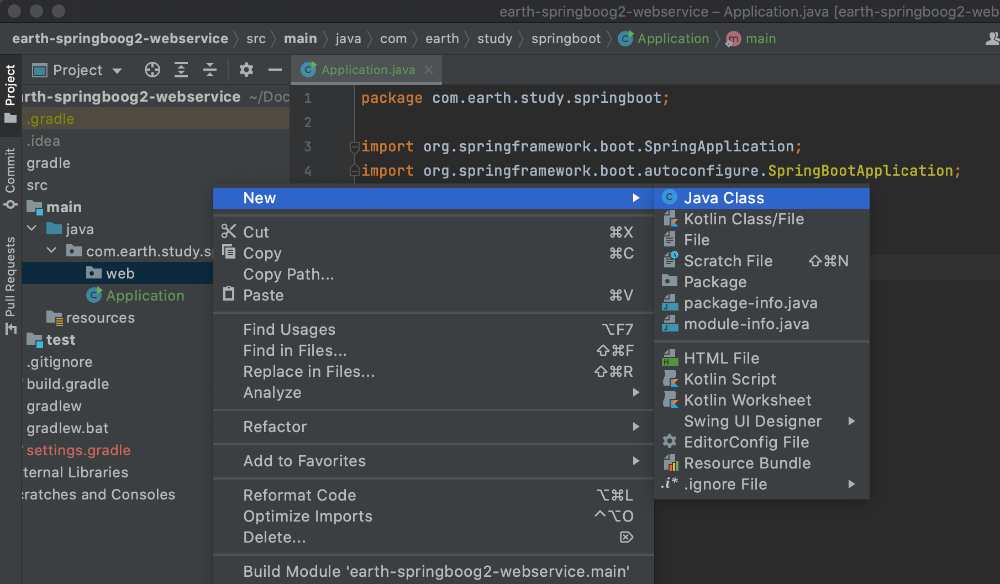Create a new Kotlin Script
The image size is (1000, 584).
pyautogui.click(x=762, y=379)
